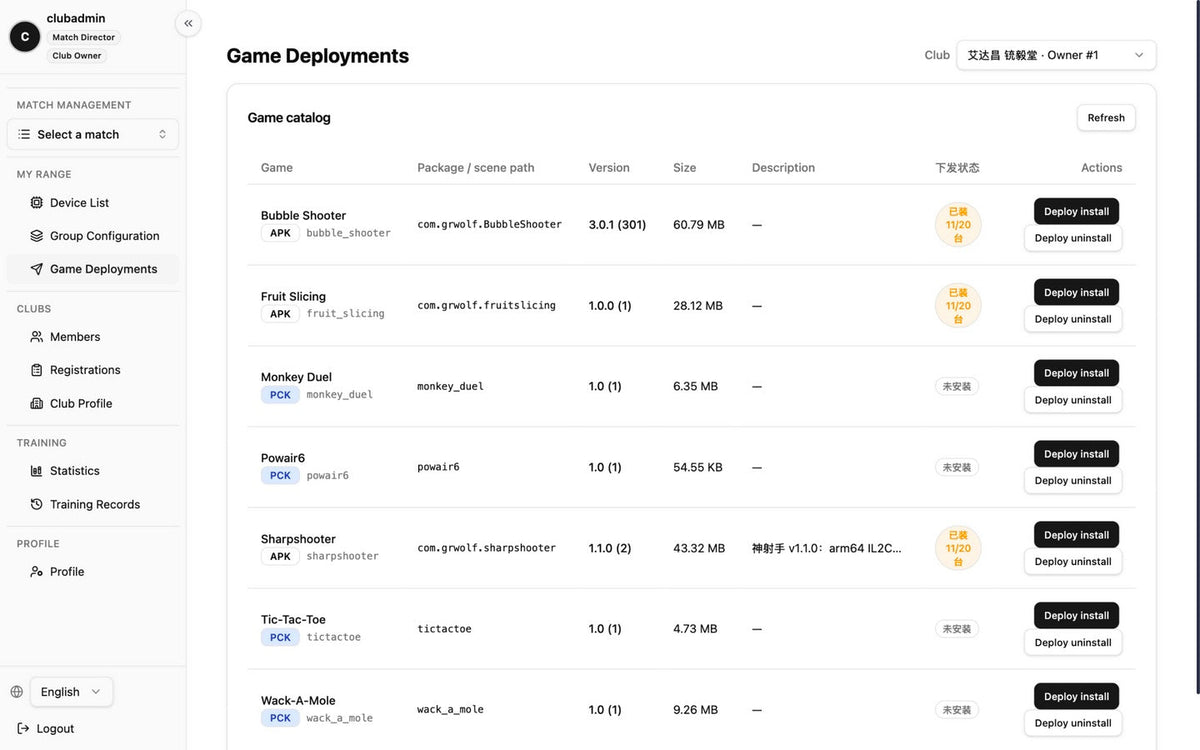Viewport: 1200px width, 750px height.
Task: Collapse the sidebar with the double-chevron icon
Action: 188,23
